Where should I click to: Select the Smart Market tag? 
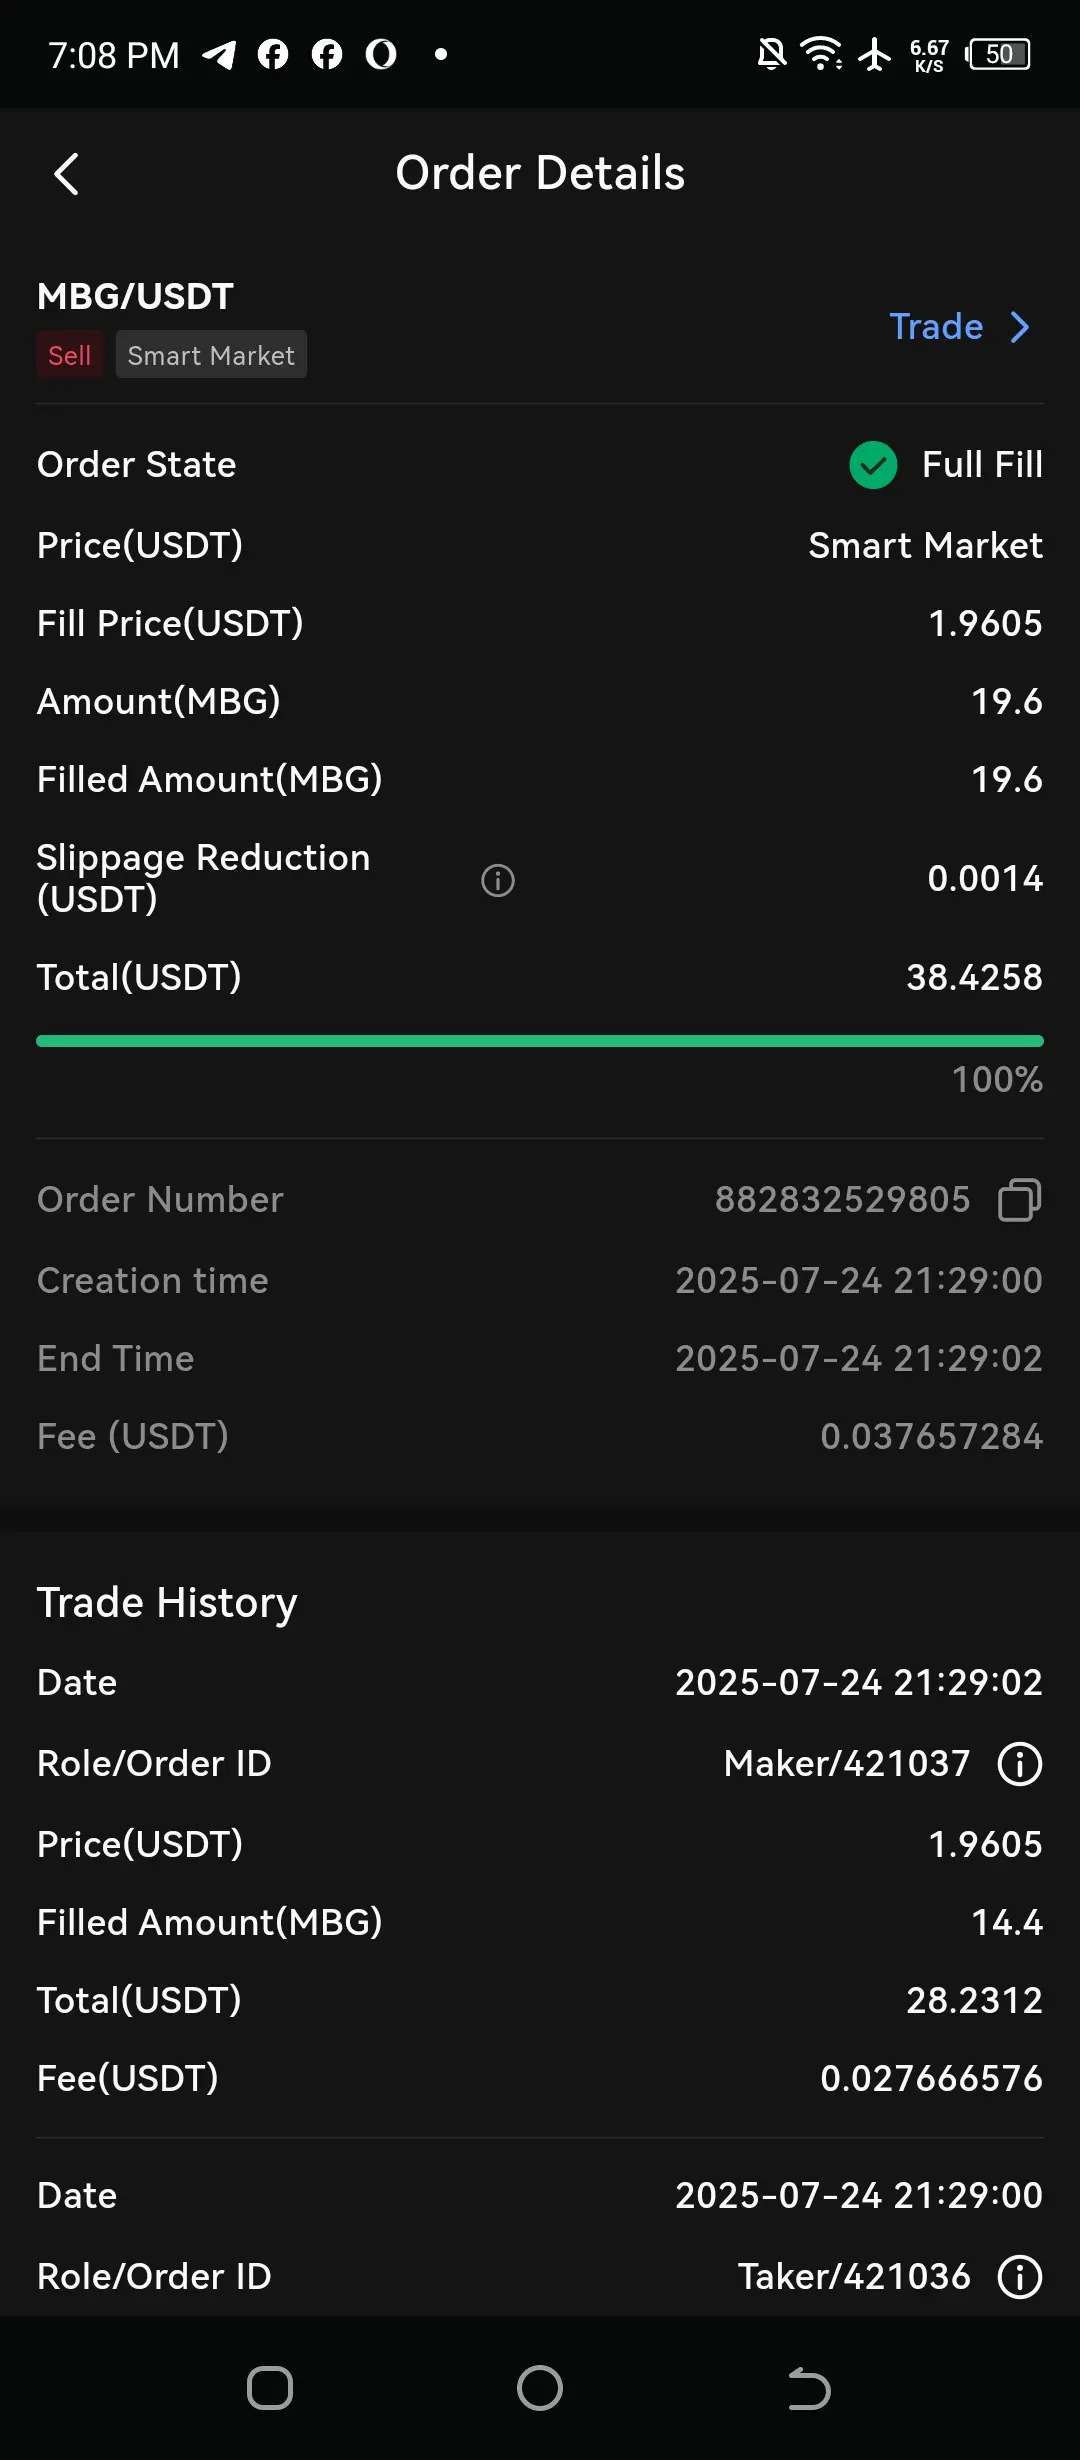pyautogui.click(x=211, y=355)
